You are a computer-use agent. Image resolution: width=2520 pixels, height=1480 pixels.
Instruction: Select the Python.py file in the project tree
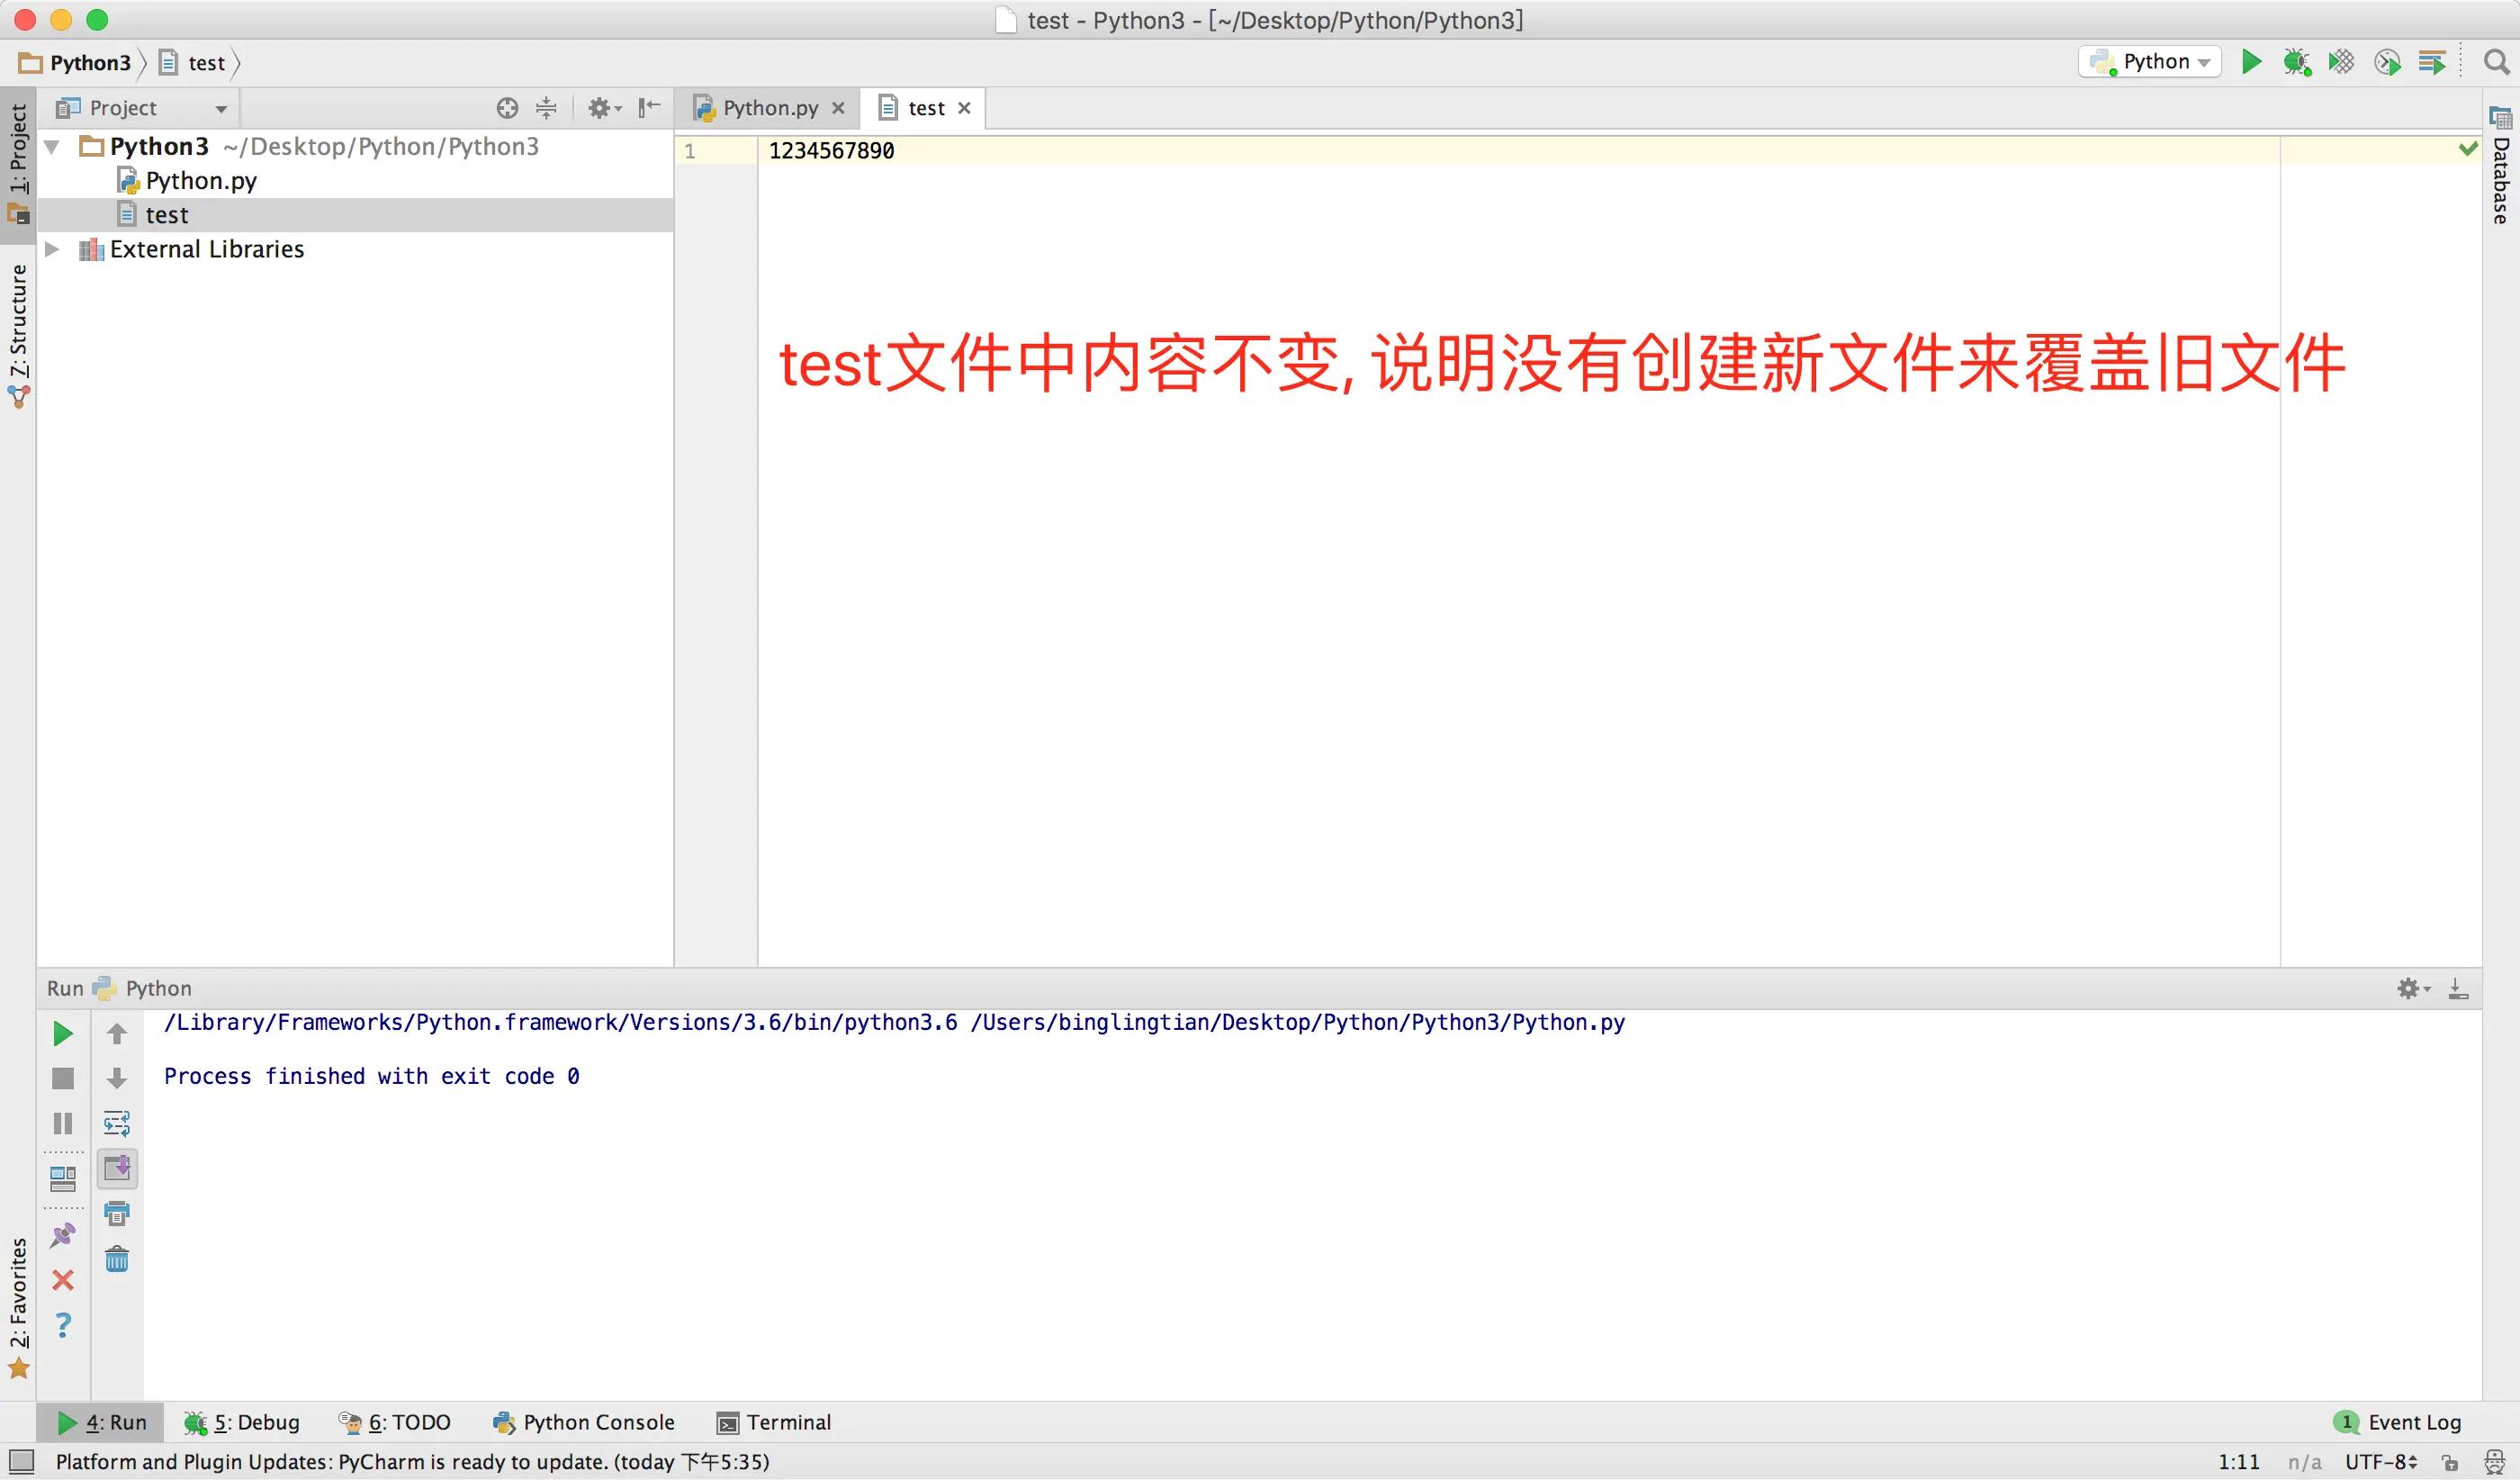tap(200, 181)
